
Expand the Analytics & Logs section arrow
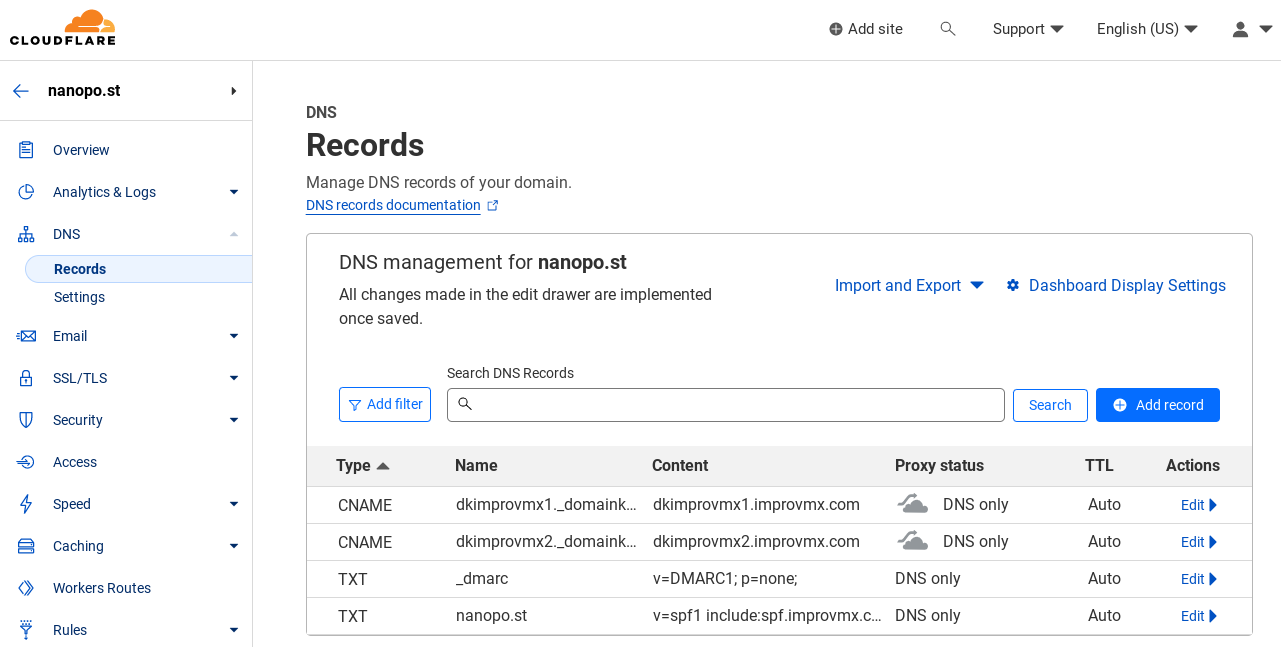point(234,192)
